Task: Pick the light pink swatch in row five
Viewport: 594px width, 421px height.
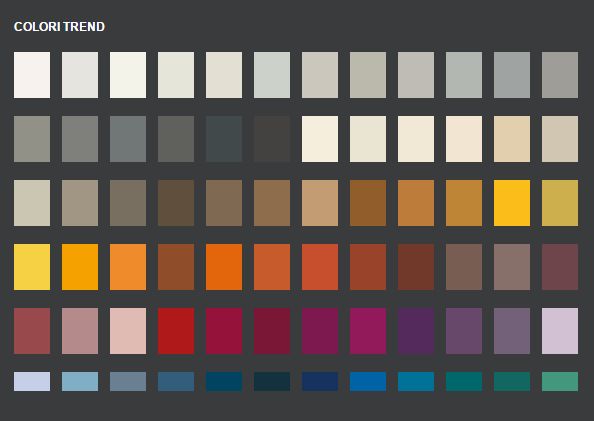Action: (x=128, y=331)
